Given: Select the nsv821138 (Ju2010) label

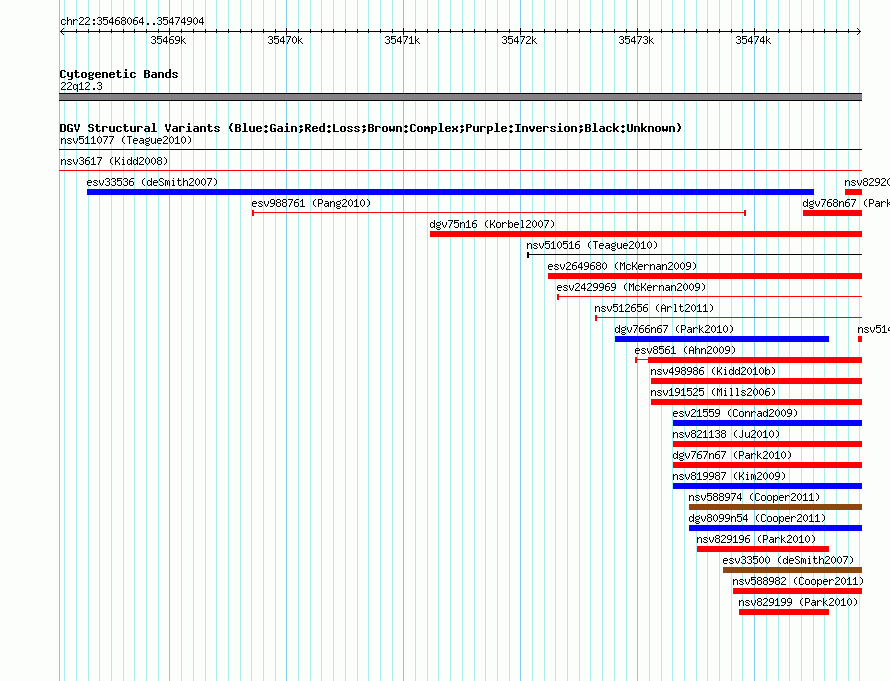Looking at the screenshot, I should coord(726,434).
